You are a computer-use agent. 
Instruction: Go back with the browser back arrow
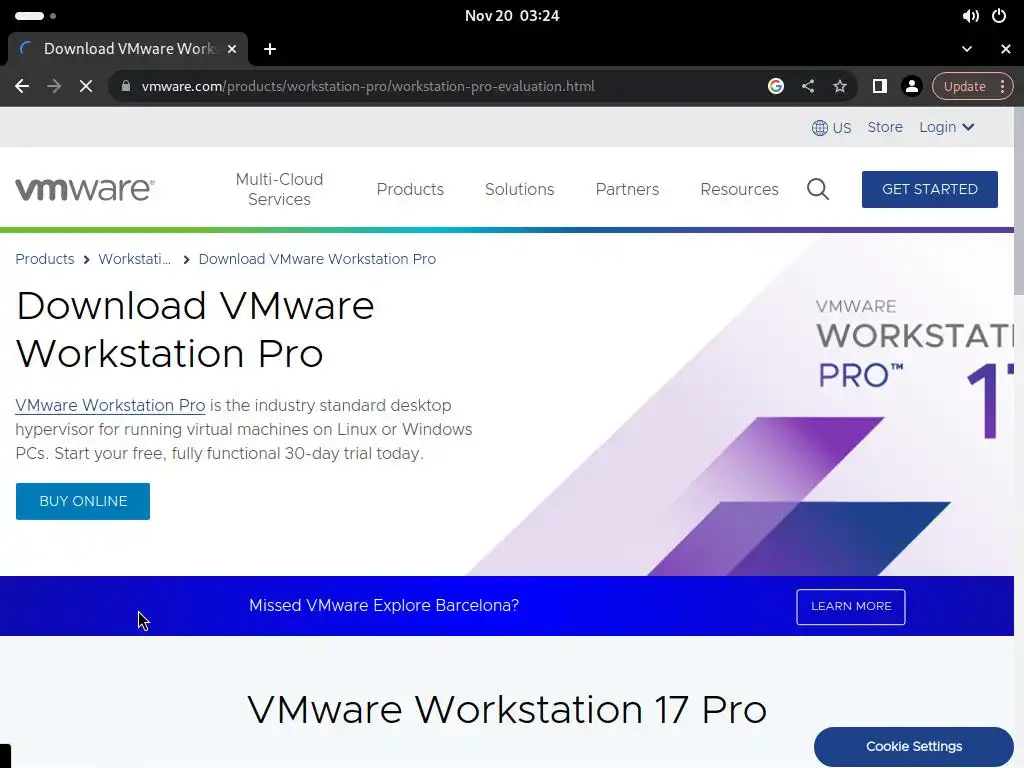tap(22, 86)
